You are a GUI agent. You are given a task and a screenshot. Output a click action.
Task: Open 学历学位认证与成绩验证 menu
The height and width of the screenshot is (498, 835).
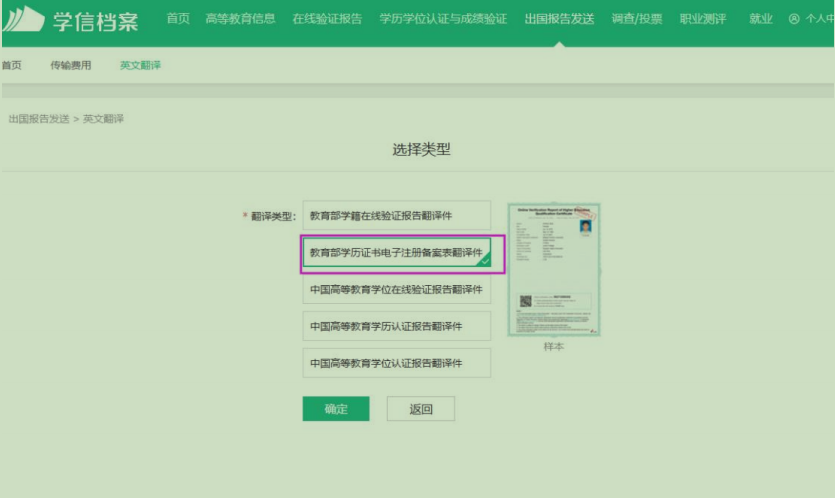pyautogui.click(x=443, y=19)
